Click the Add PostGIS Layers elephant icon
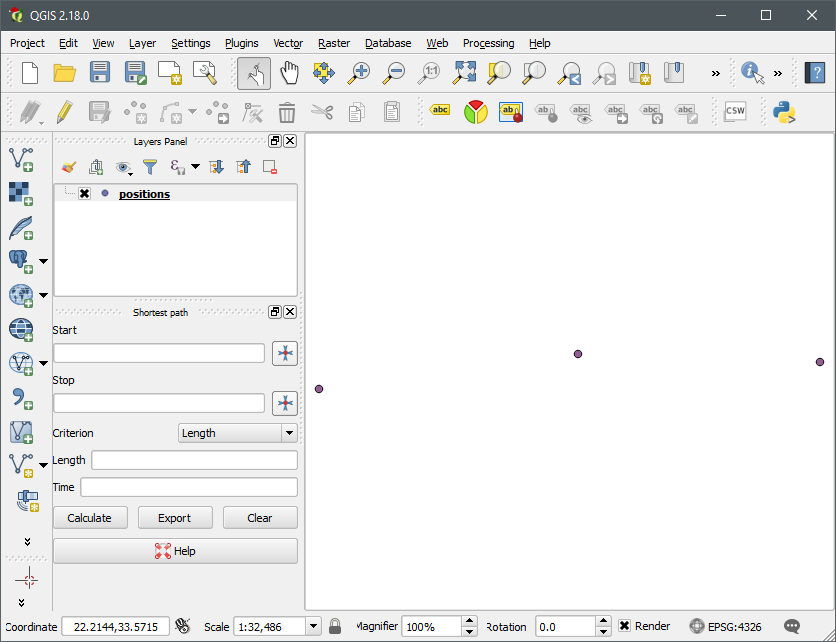This screenshot has height=642, width=836. click(x=21, y=261)
